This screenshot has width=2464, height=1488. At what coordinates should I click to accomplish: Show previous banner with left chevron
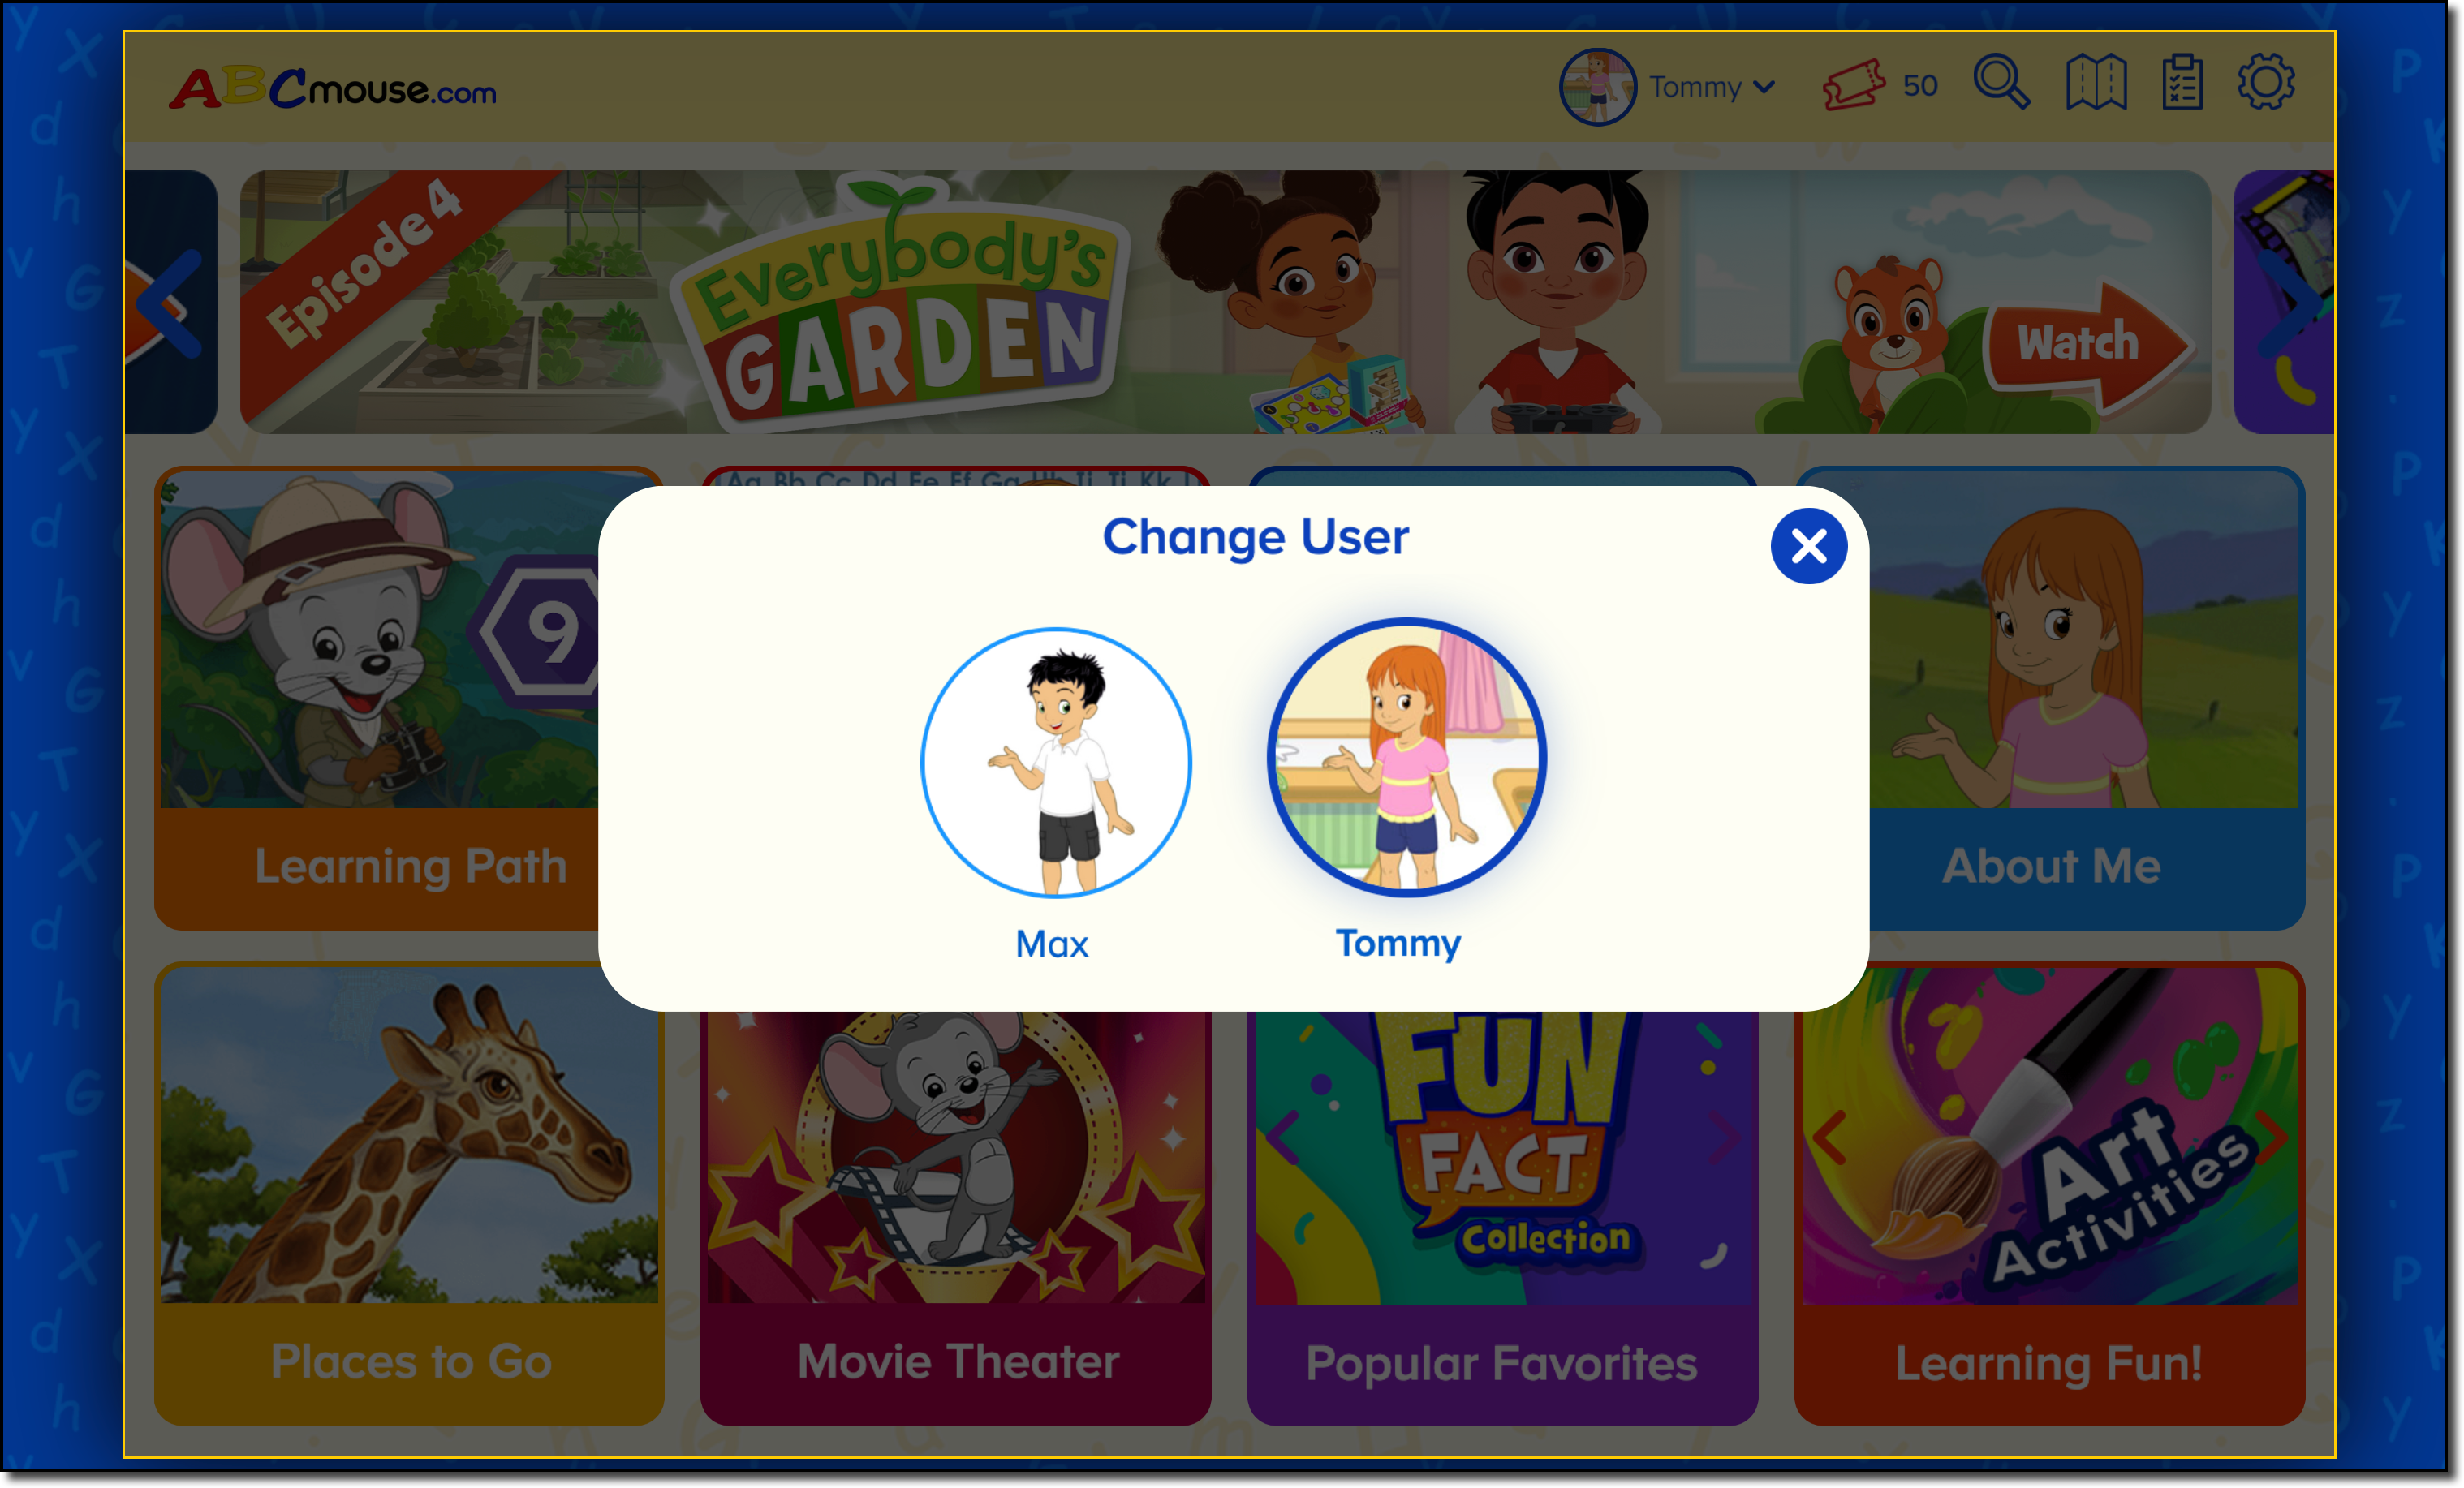169,303
